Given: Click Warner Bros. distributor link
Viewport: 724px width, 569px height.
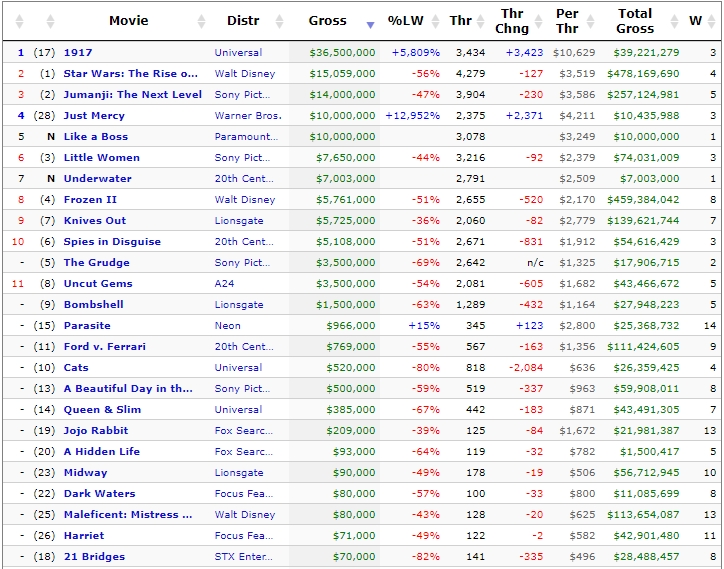Looking at the screenshot, I should coord(248,115).
